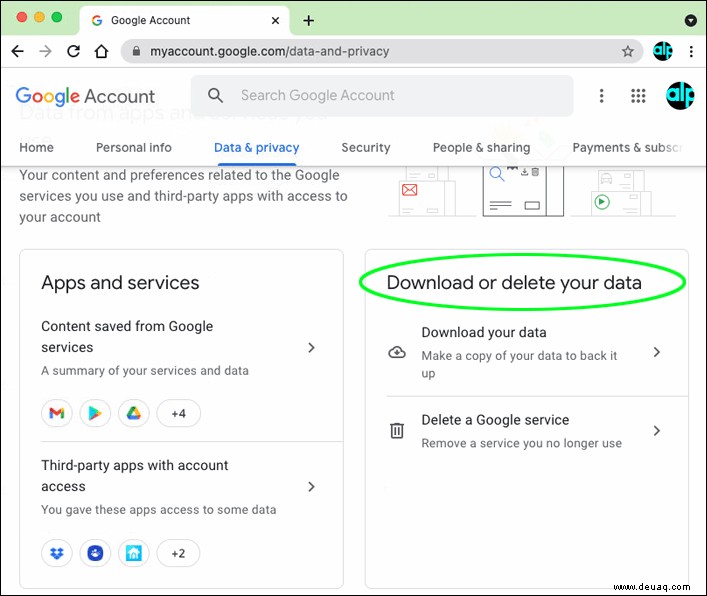Click the mail envelope illustration
707x596 pixels.
tap(409, 190)
